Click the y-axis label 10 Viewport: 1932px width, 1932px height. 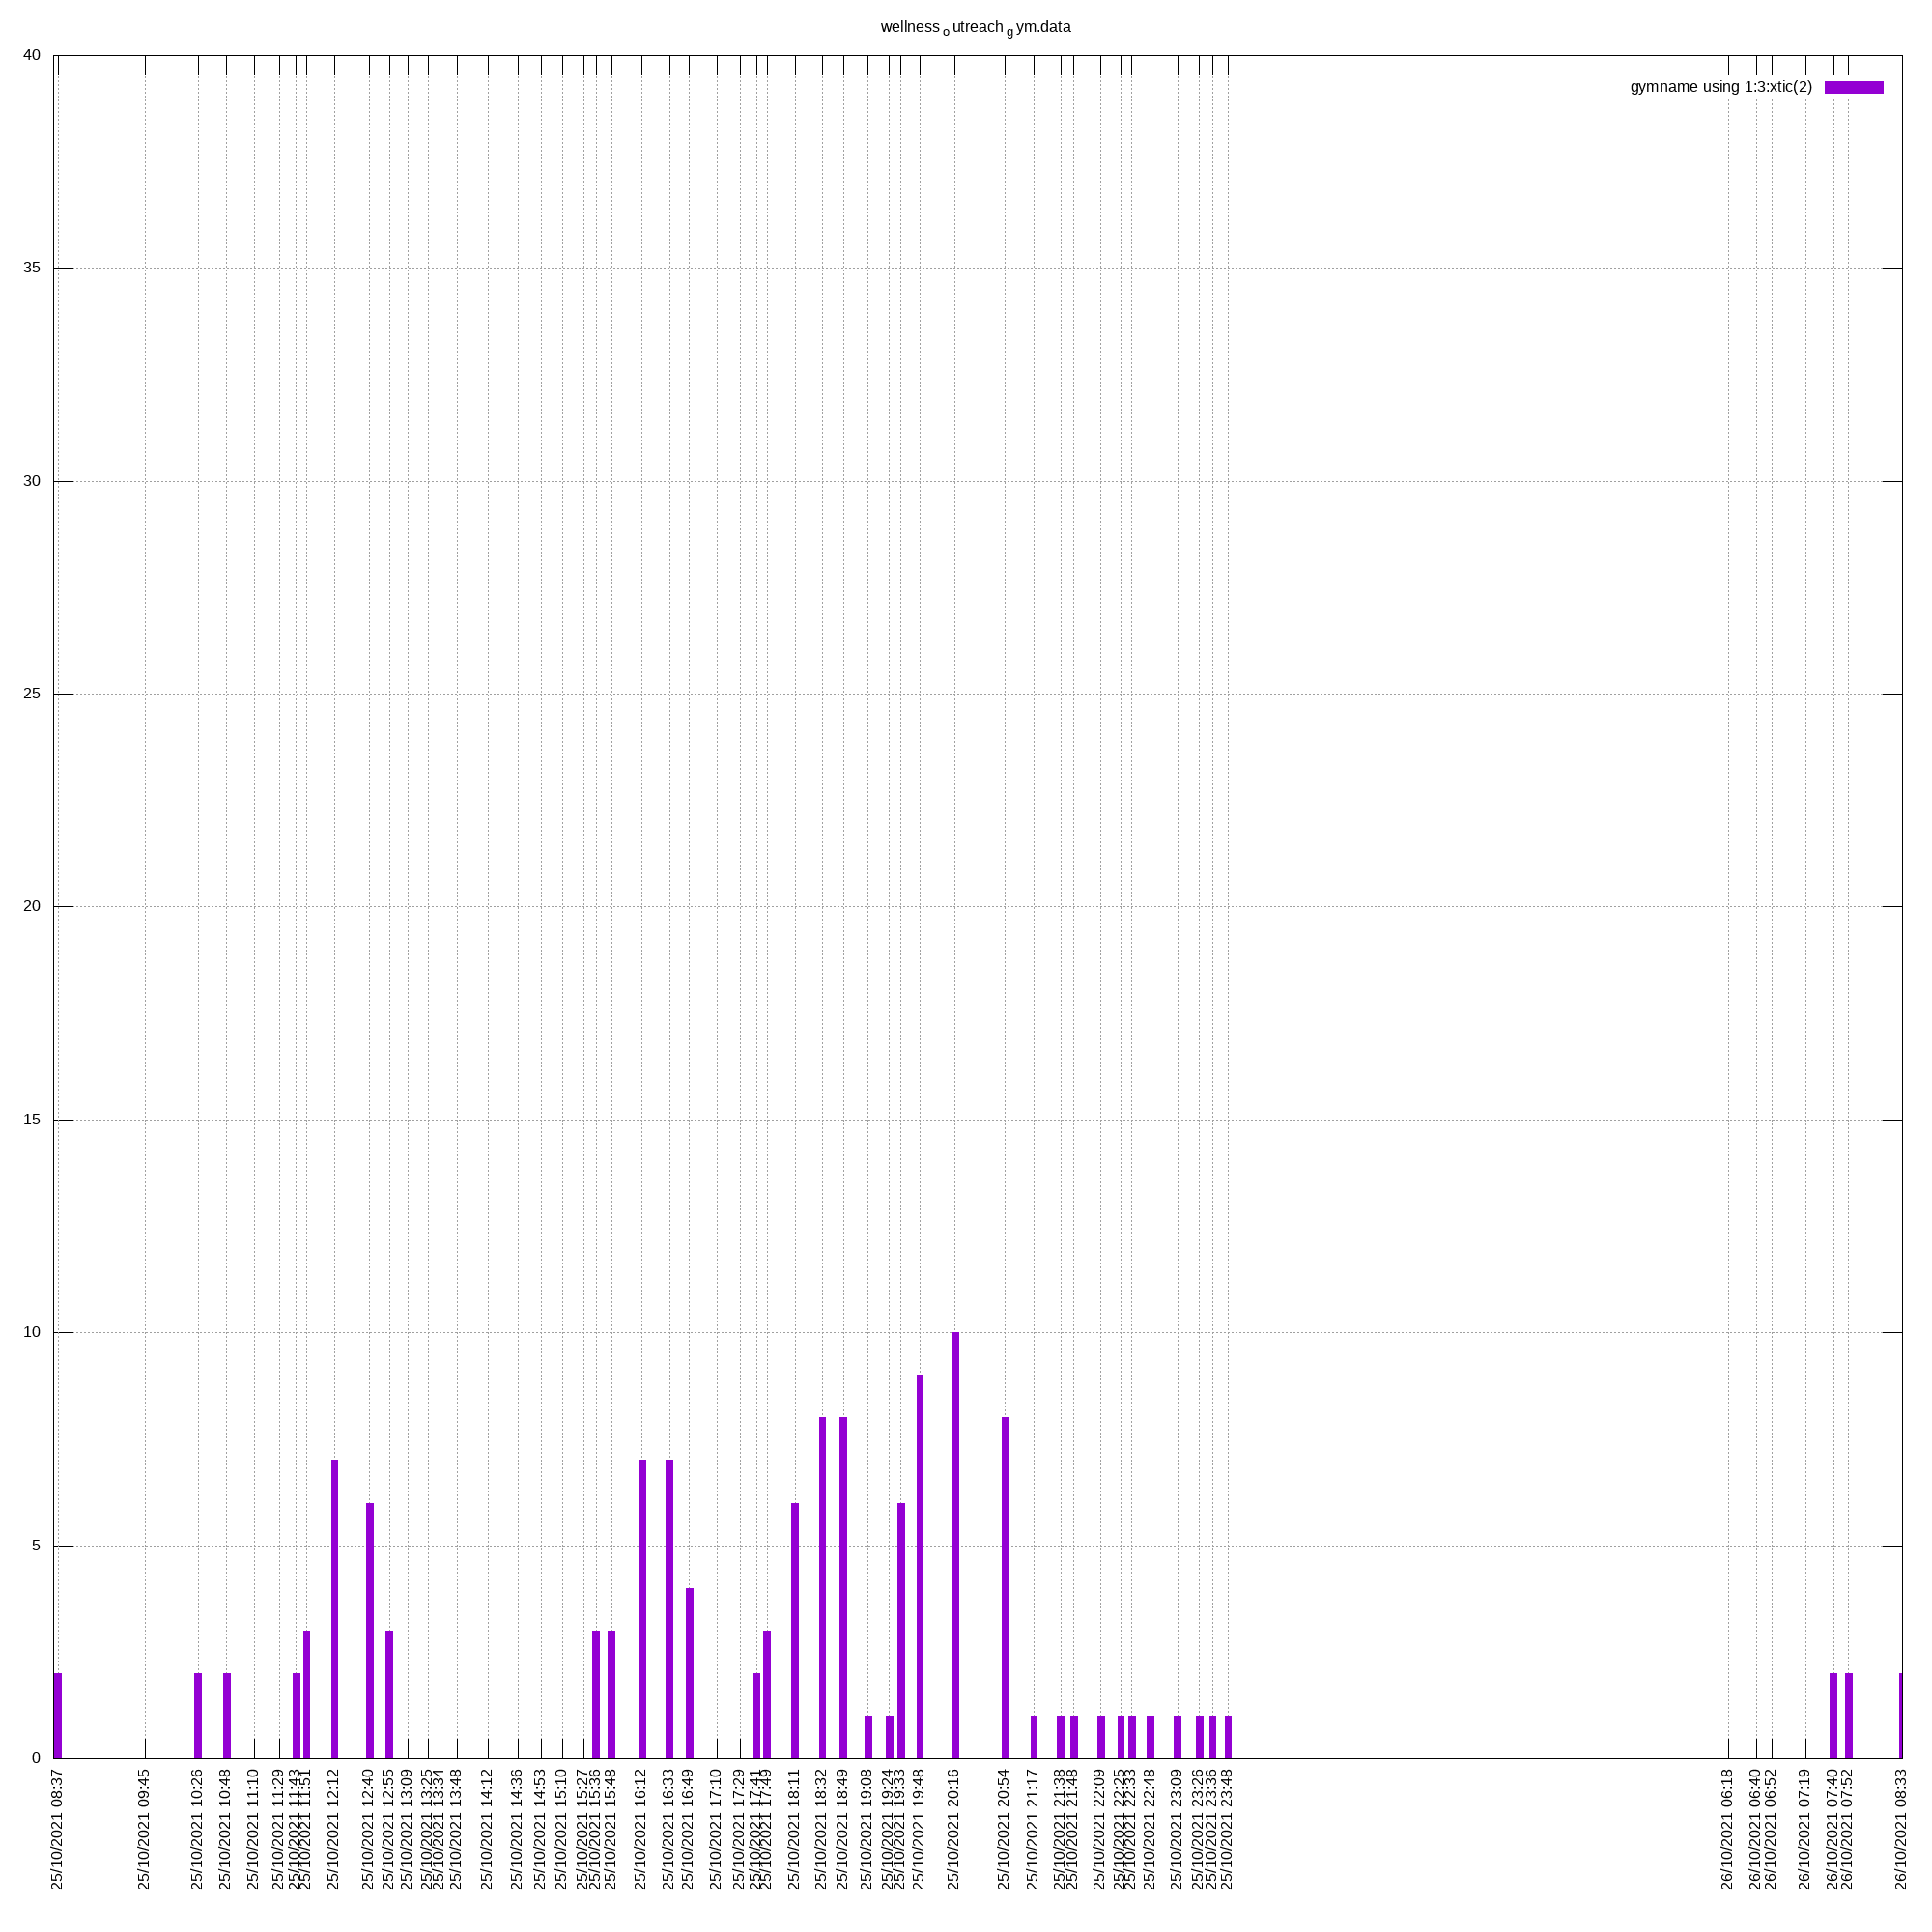32,1332
